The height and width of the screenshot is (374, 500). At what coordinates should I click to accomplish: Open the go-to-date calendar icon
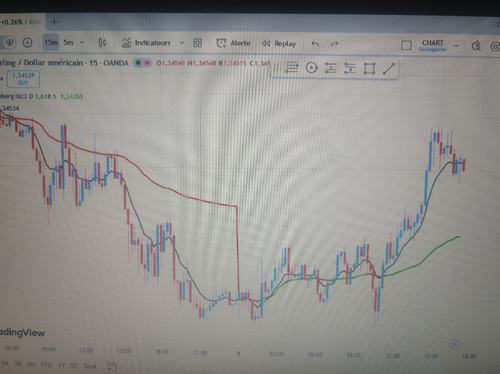coord(112,367)
